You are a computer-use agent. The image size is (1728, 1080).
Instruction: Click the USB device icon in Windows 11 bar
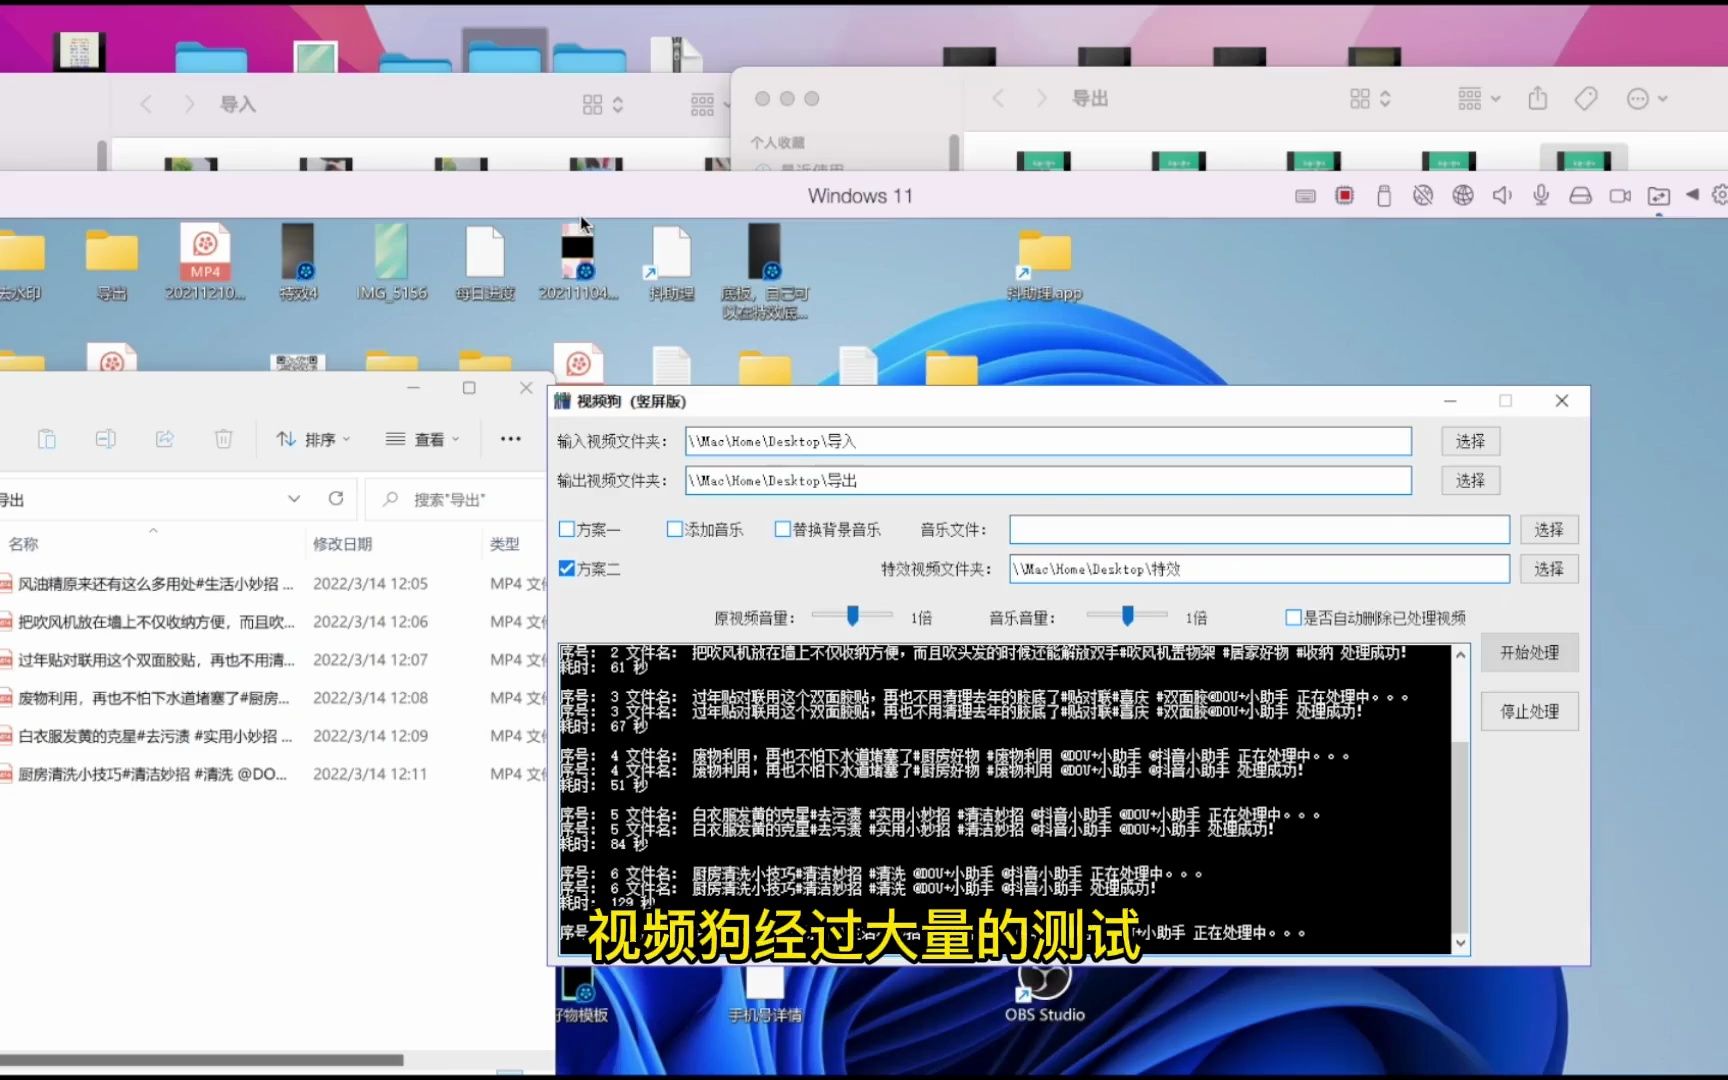(1384, 196)
